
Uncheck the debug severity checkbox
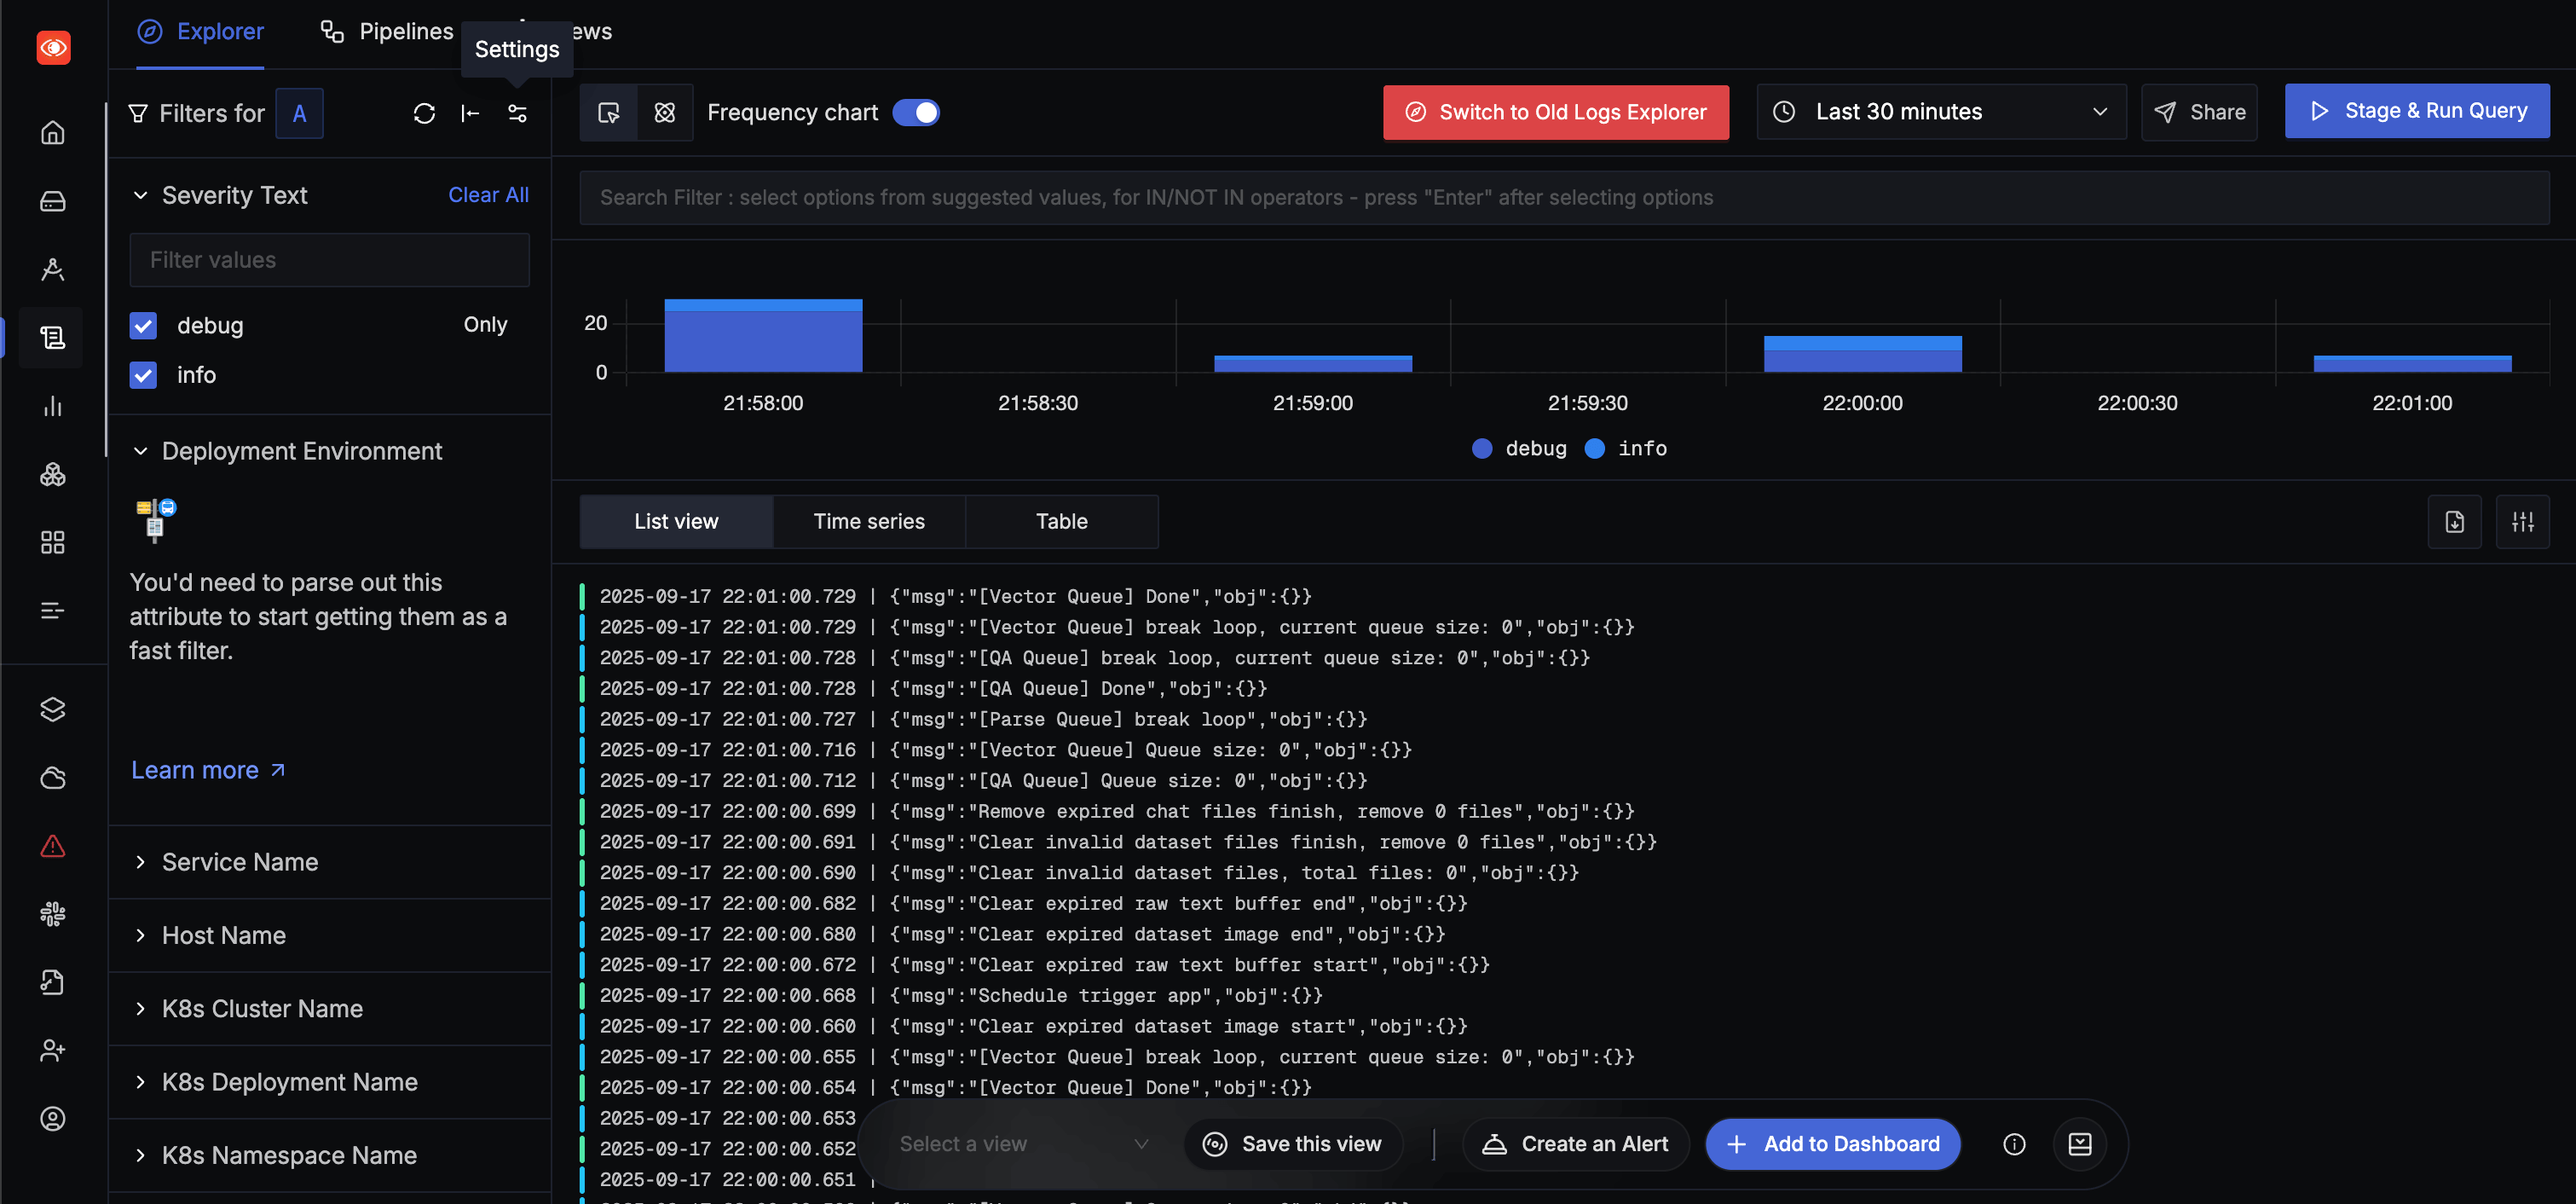(143, 326)
